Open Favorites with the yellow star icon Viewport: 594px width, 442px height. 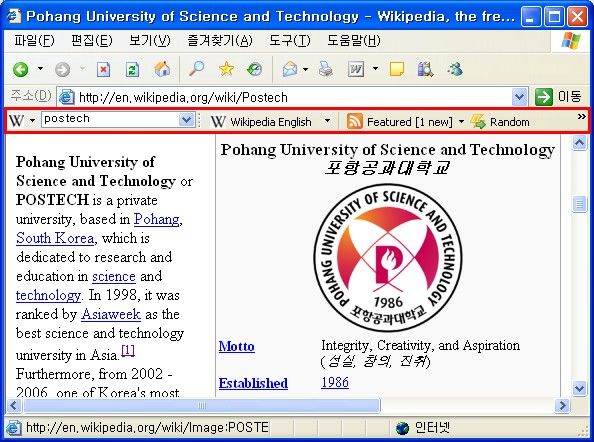226,69
